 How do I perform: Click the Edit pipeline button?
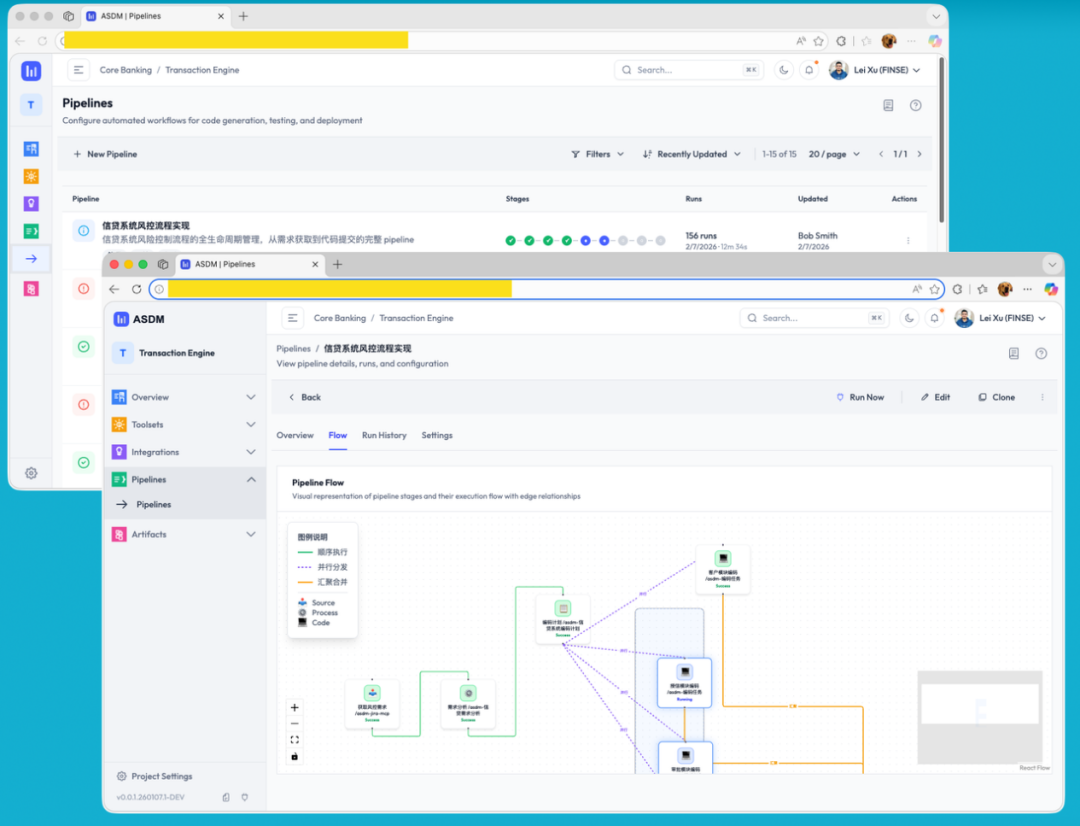tap(935, 397)
